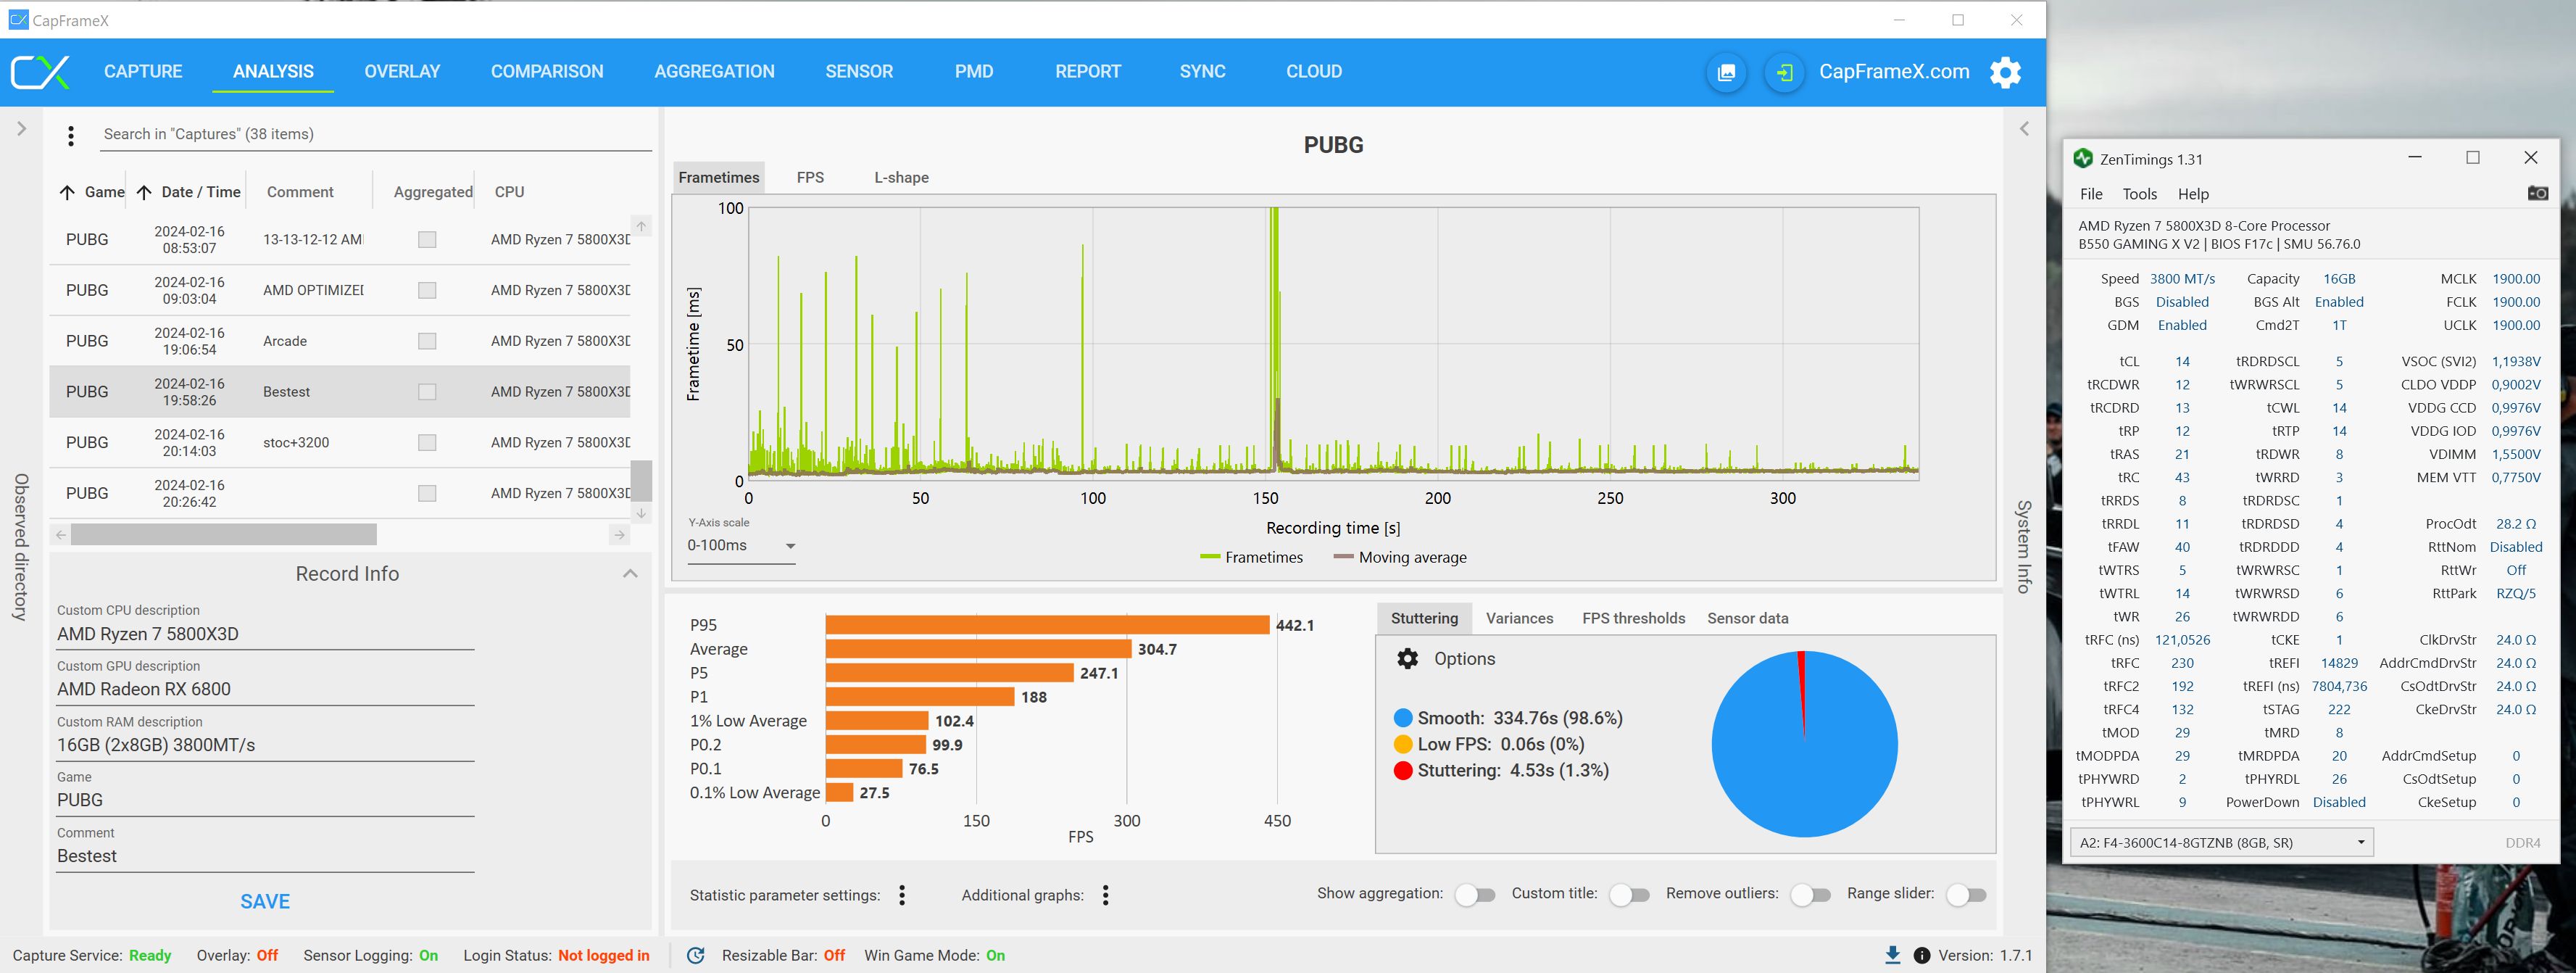Open the COMPARISON tab
This screenshot has height=973, width=2576.
(547, 72)
